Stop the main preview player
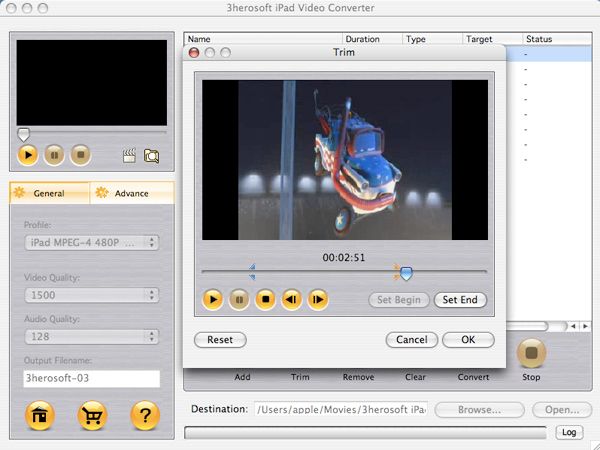The height and width of the screenshot is (450, 600). coord(80,155)
